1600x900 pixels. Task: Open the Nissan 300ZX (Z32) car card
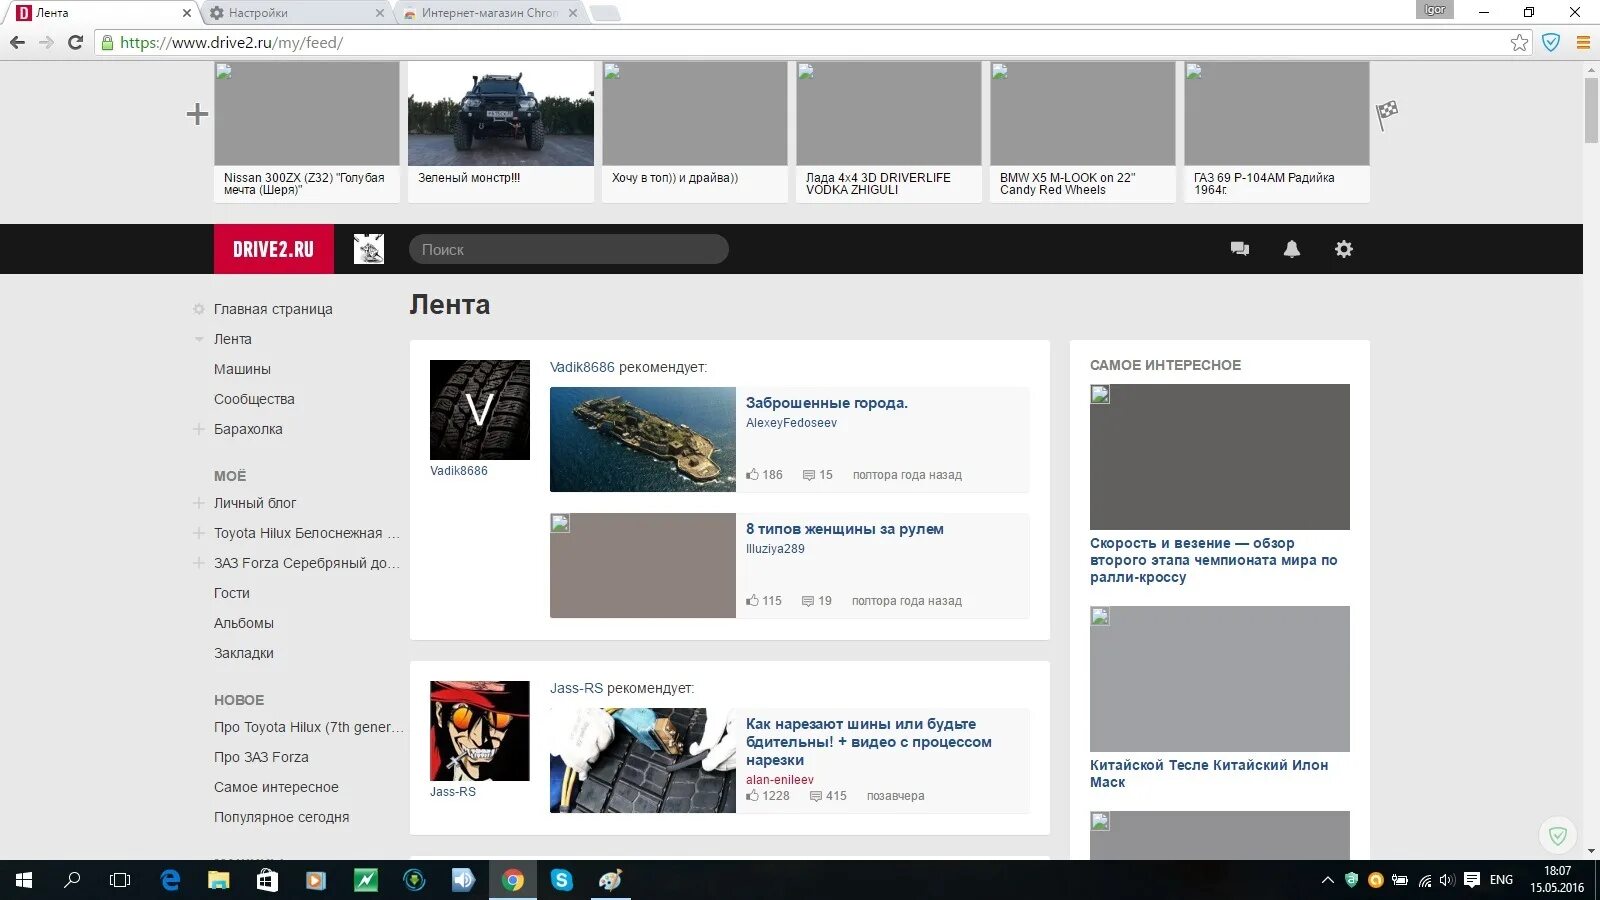[x=307, y=132]
